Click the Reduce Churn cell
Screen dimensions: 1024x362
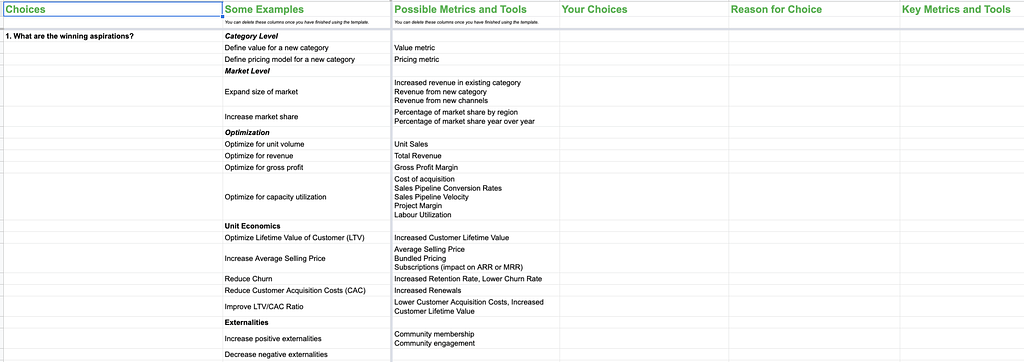pos(307,278)
